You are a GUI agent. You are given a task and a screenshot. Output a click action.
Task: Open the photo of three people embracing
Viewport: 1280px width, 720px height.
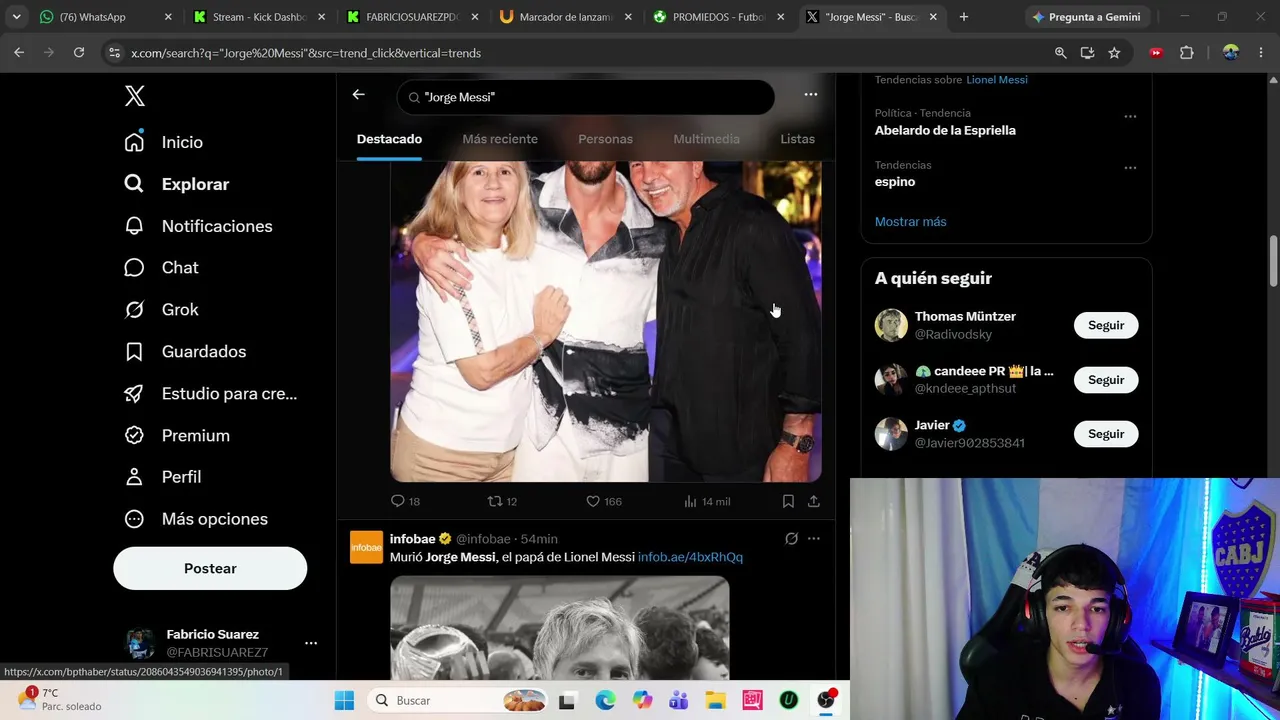[x=606, y=321]
